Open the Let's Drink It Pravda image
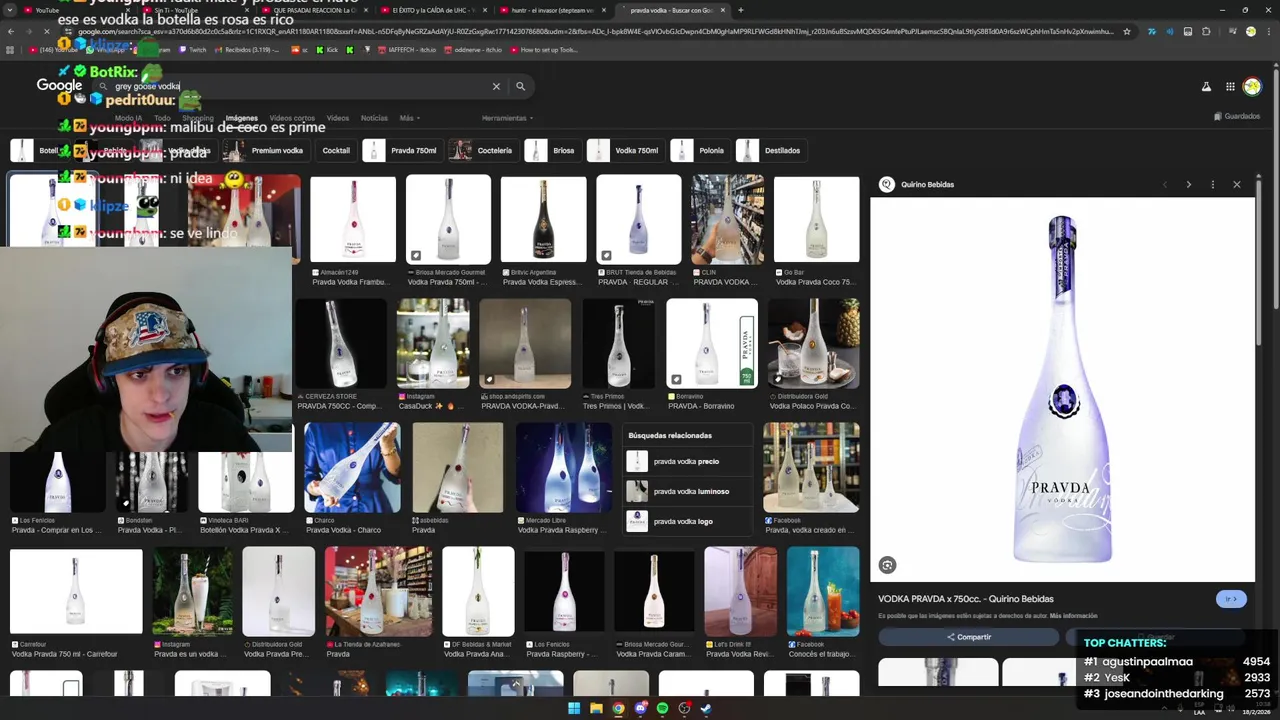The image size is (1280, 720). tap(740, 591)
